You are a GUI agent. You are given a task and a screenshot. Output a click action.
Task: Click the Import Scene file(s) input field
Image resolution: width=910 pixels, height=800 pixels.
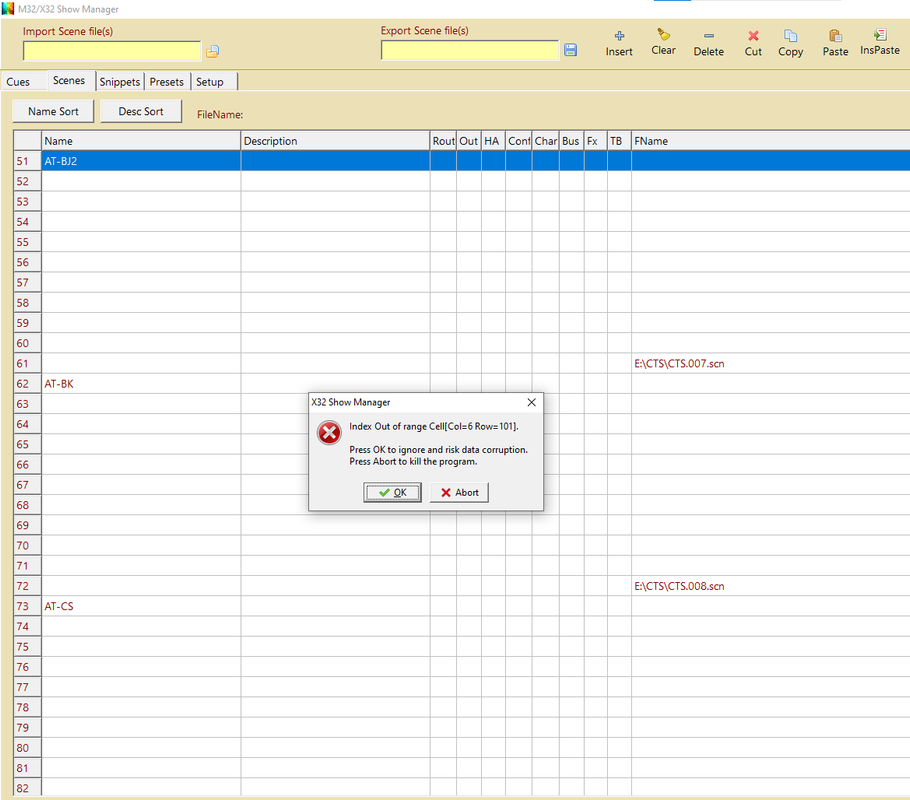112,51
